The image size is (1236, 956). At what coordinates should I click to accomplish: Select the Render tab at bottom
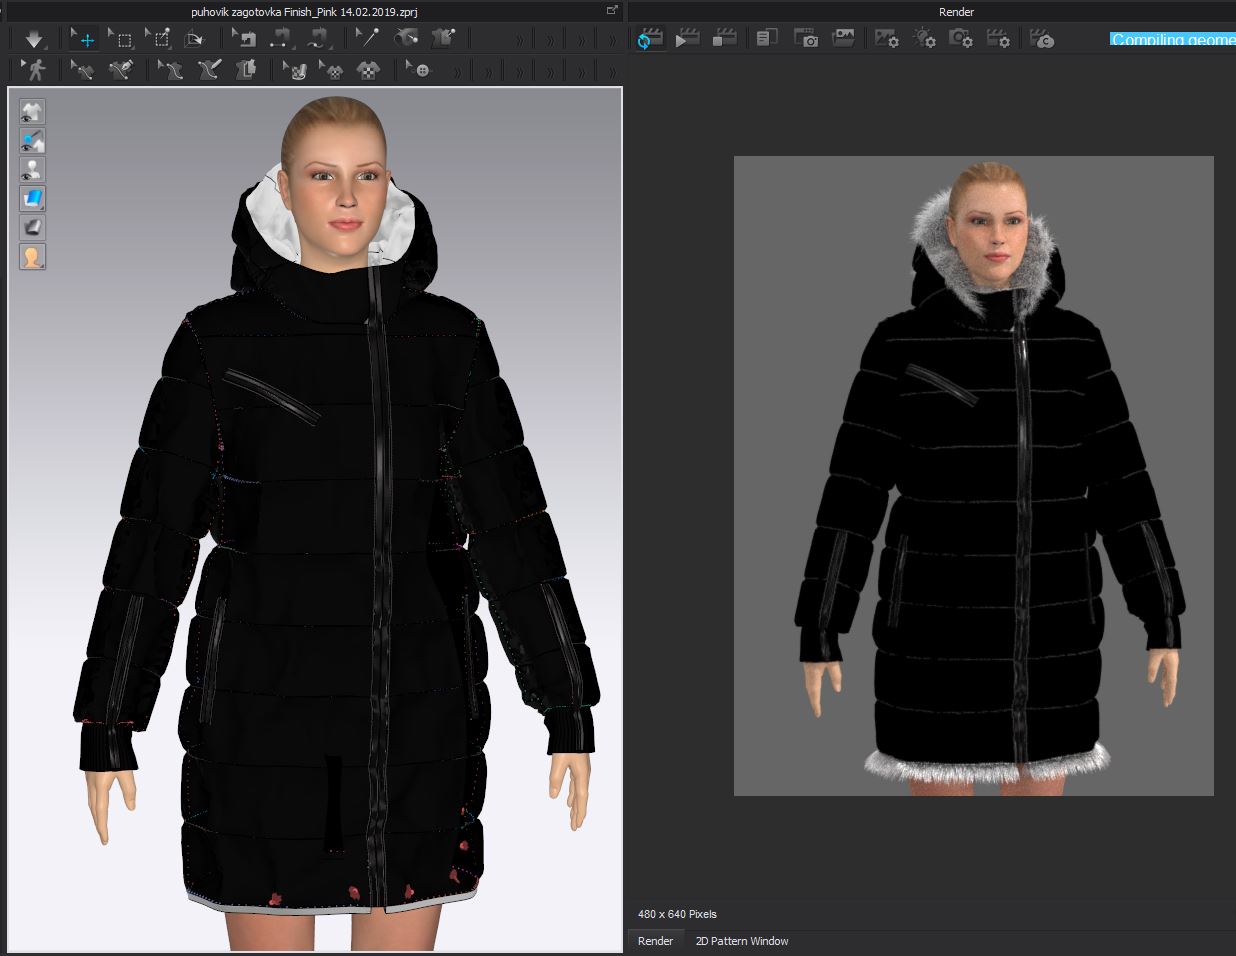point(655,941)
